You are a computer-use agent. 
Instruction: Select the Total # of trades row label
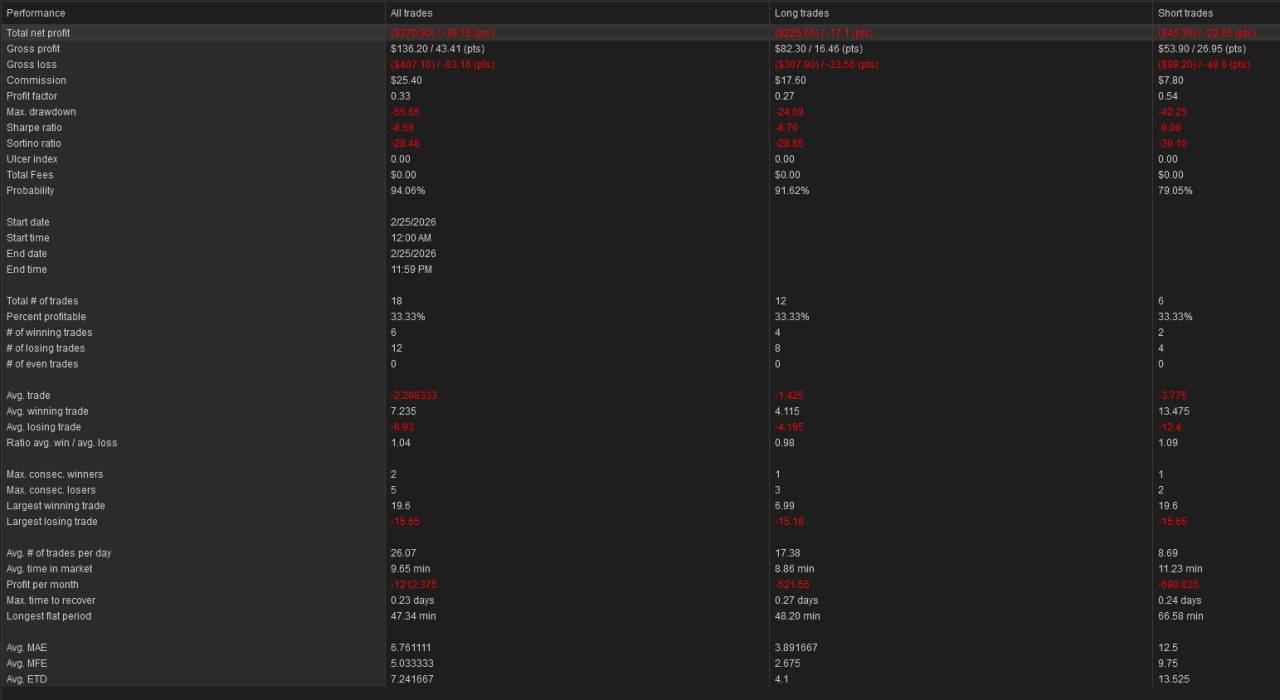[42, 301]
